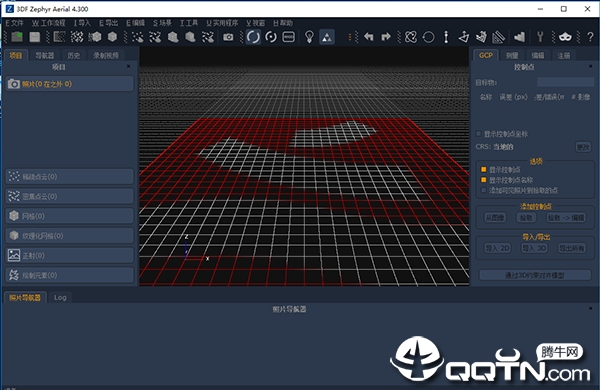Click the question mark help icon

point(590,37)
